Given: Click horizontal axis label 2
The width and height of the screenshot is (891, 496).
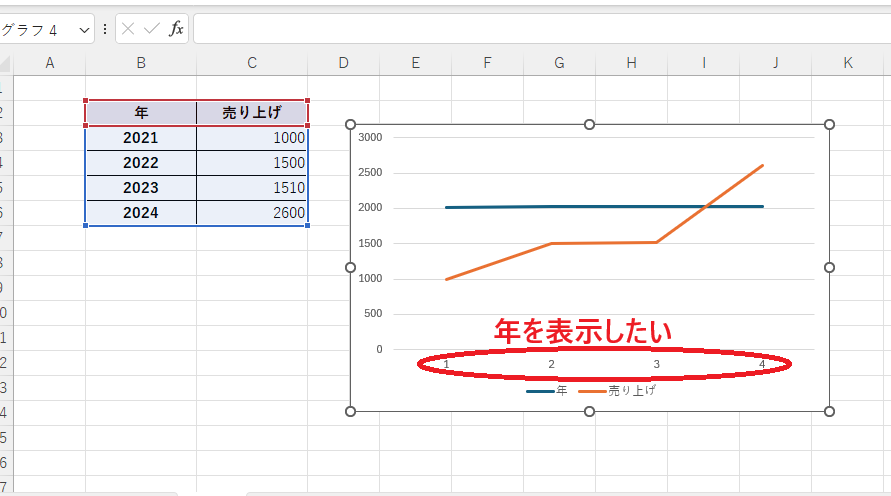Looking at the screenshot, I should point(551,364).
